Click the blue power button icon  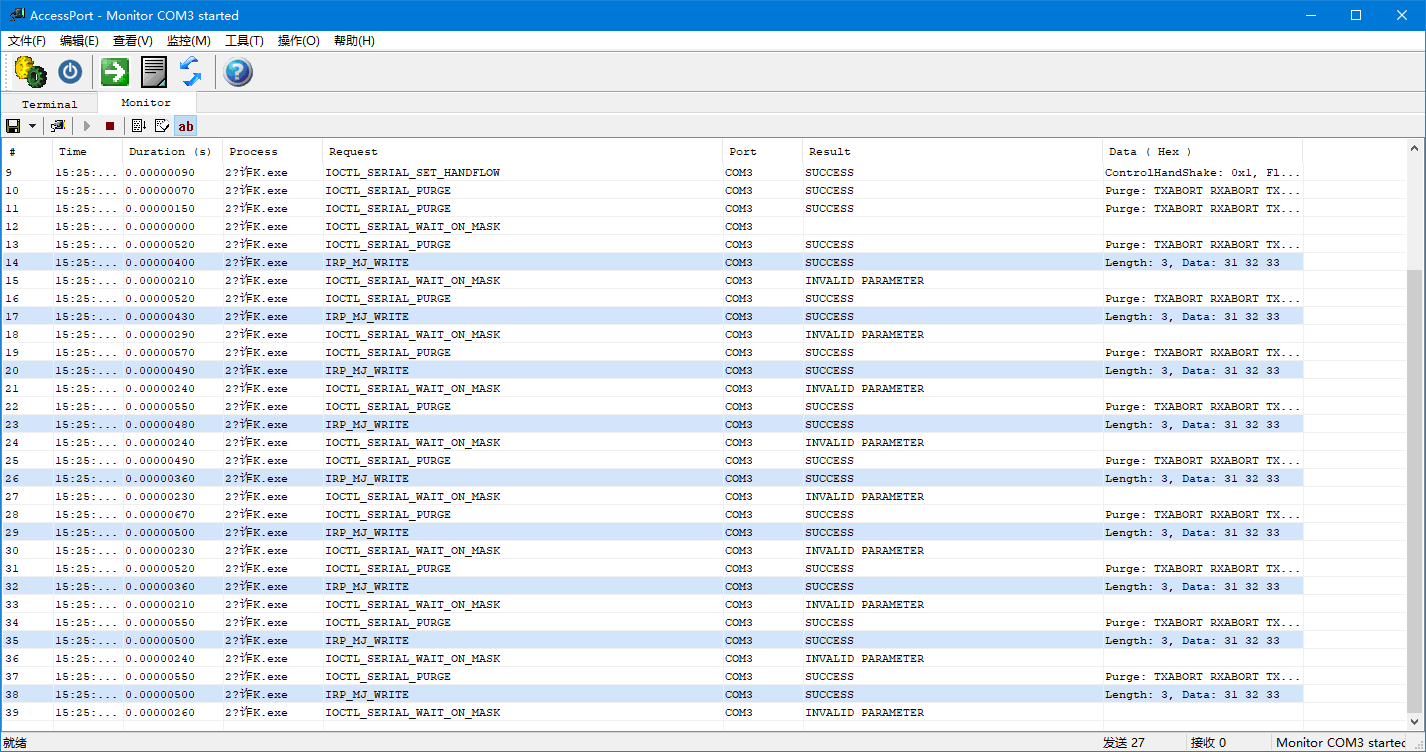(70, 72)
